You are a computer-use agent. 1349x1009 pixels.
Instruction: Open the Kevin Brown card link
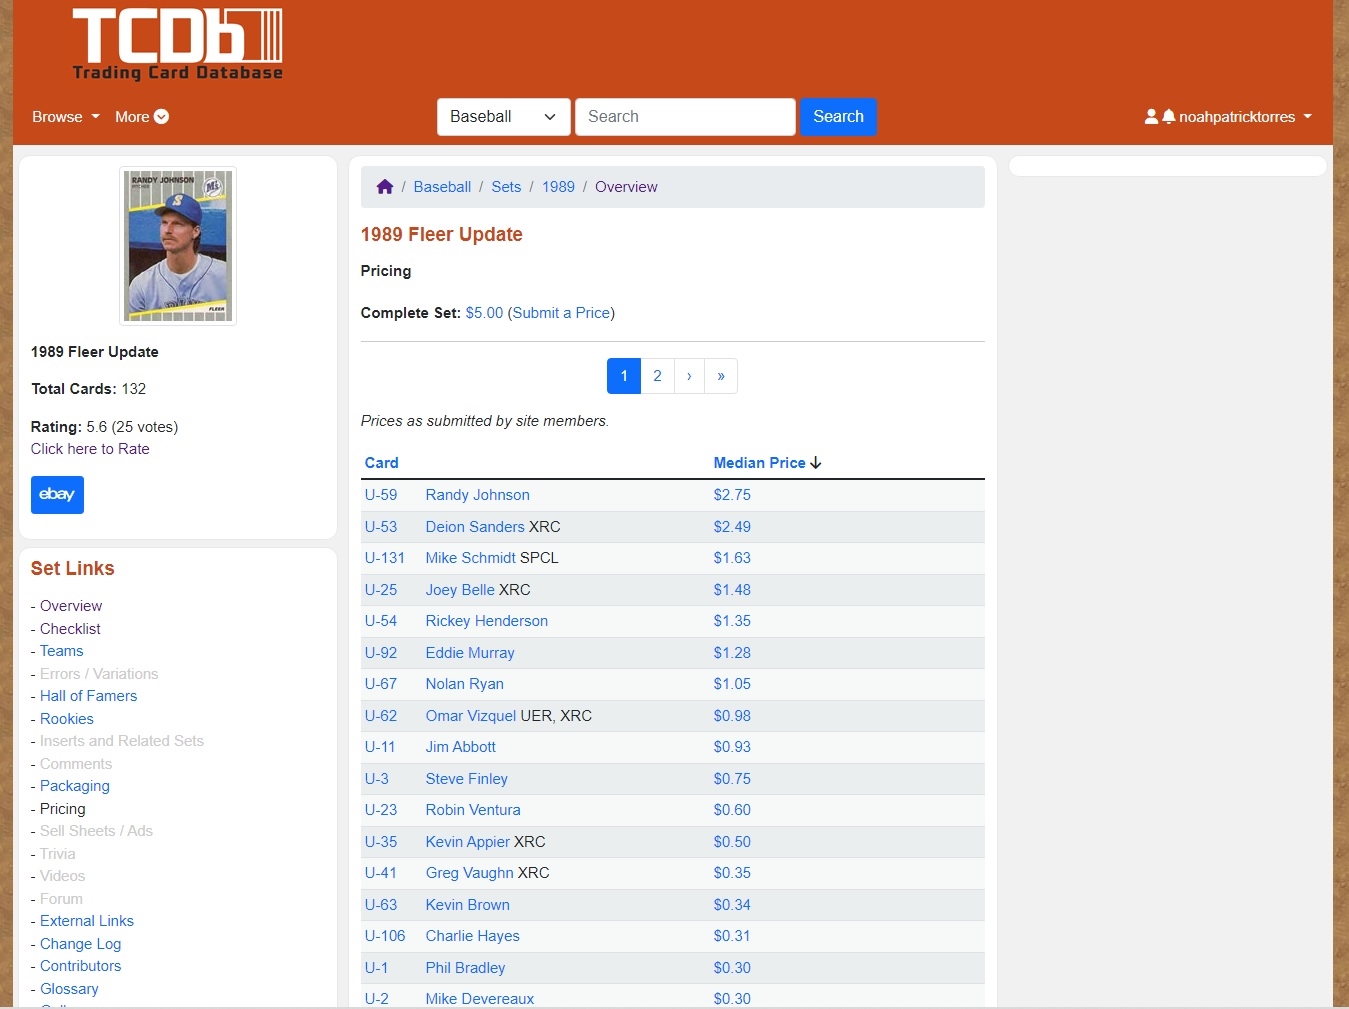point(468,905)
